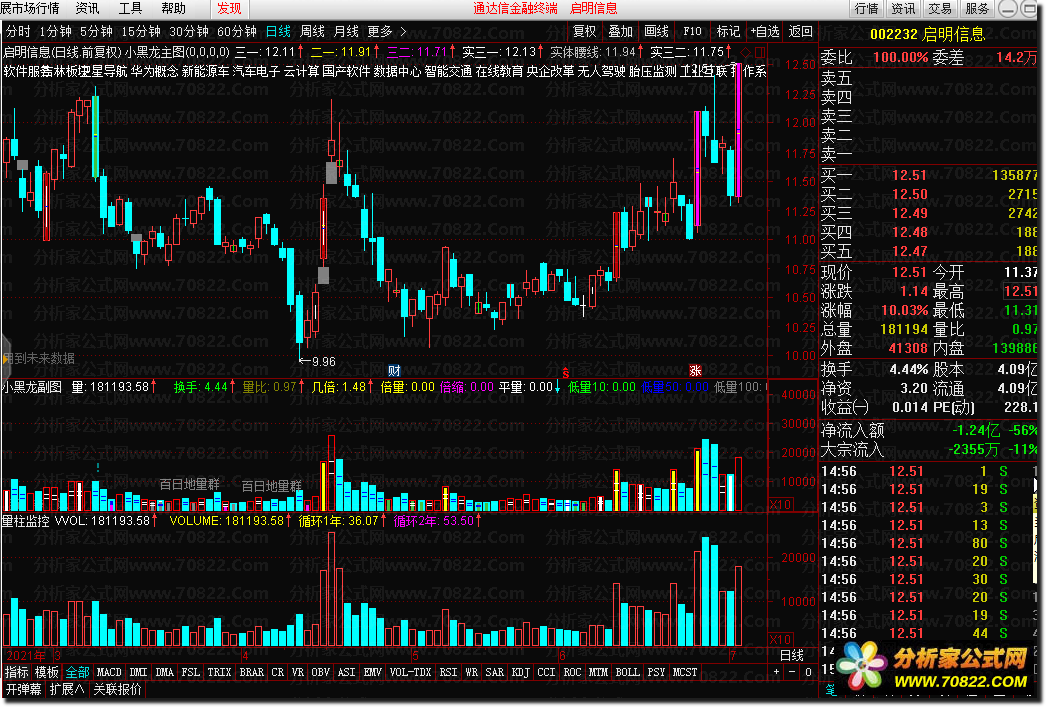Open the F10 company info
Screen dimensions: 1047x707
point(692,31)
